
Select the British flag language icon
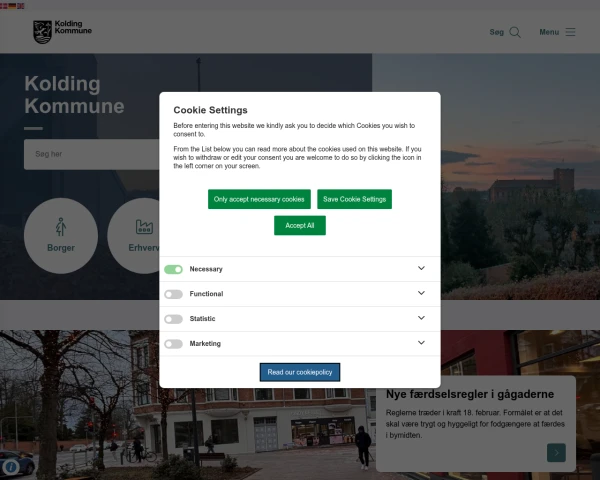22,5
